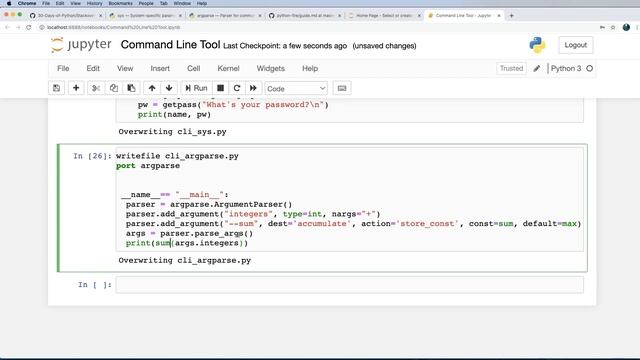Image resolution: width=640 pixels, height=360 pixels.
Task: Reload the page with refresh icon
Action: [x=29, y=27]
